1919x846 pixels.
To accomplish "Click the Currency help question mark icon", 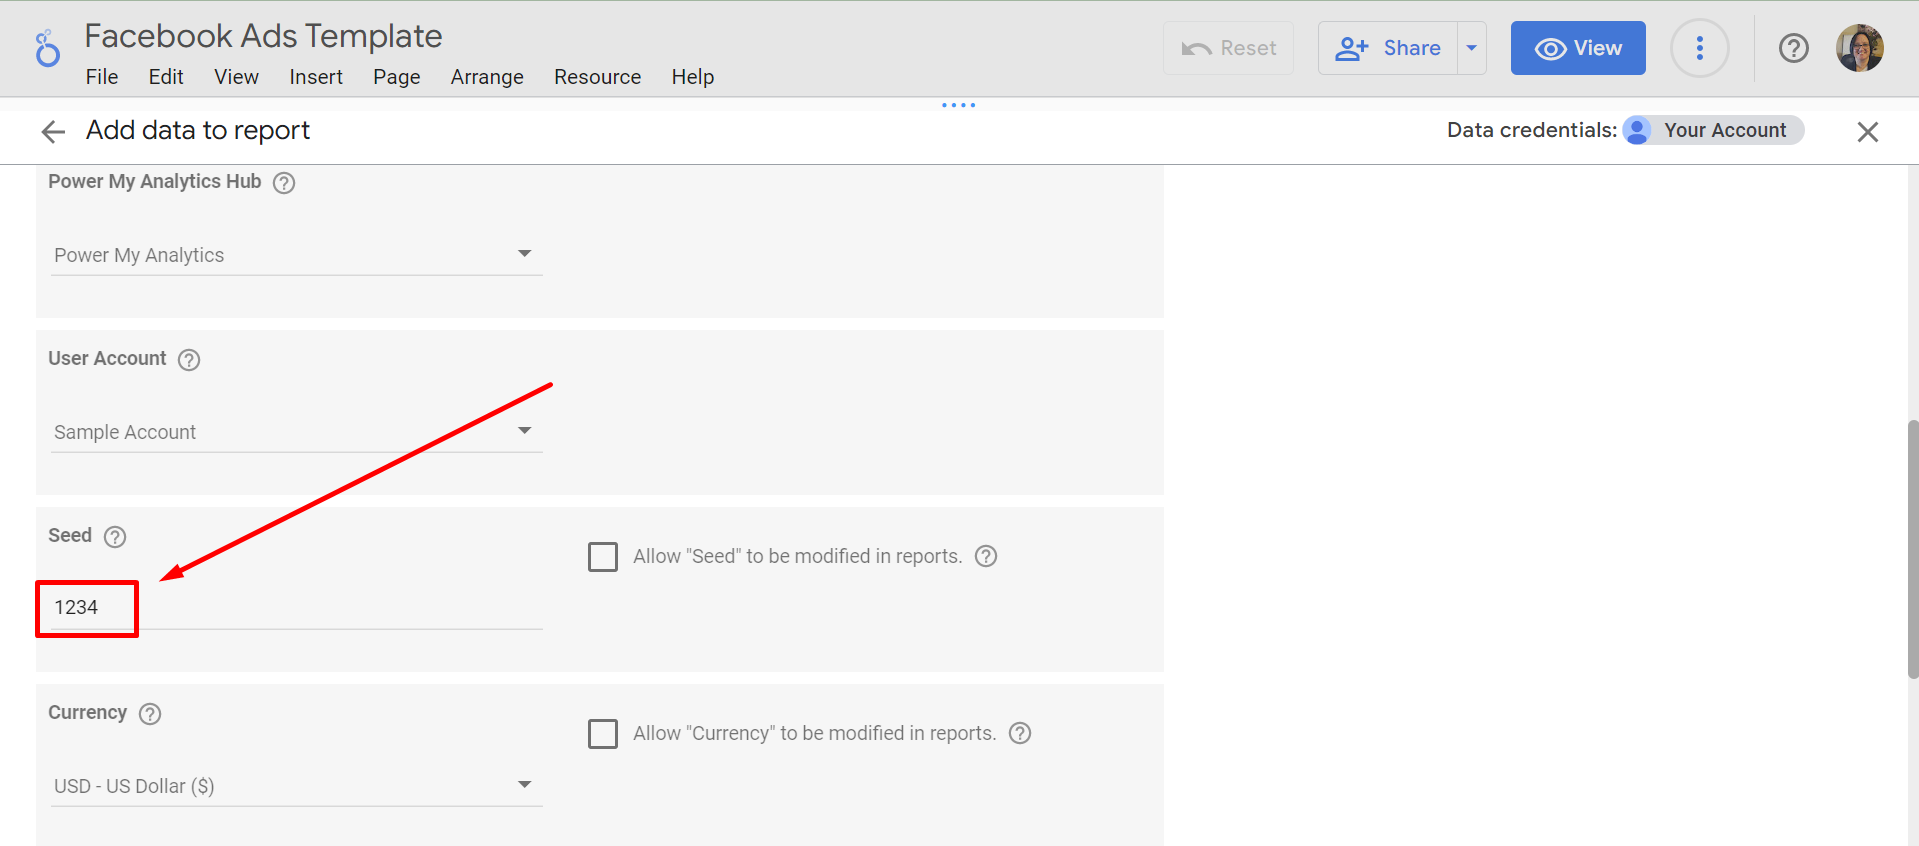I will 150,714.
